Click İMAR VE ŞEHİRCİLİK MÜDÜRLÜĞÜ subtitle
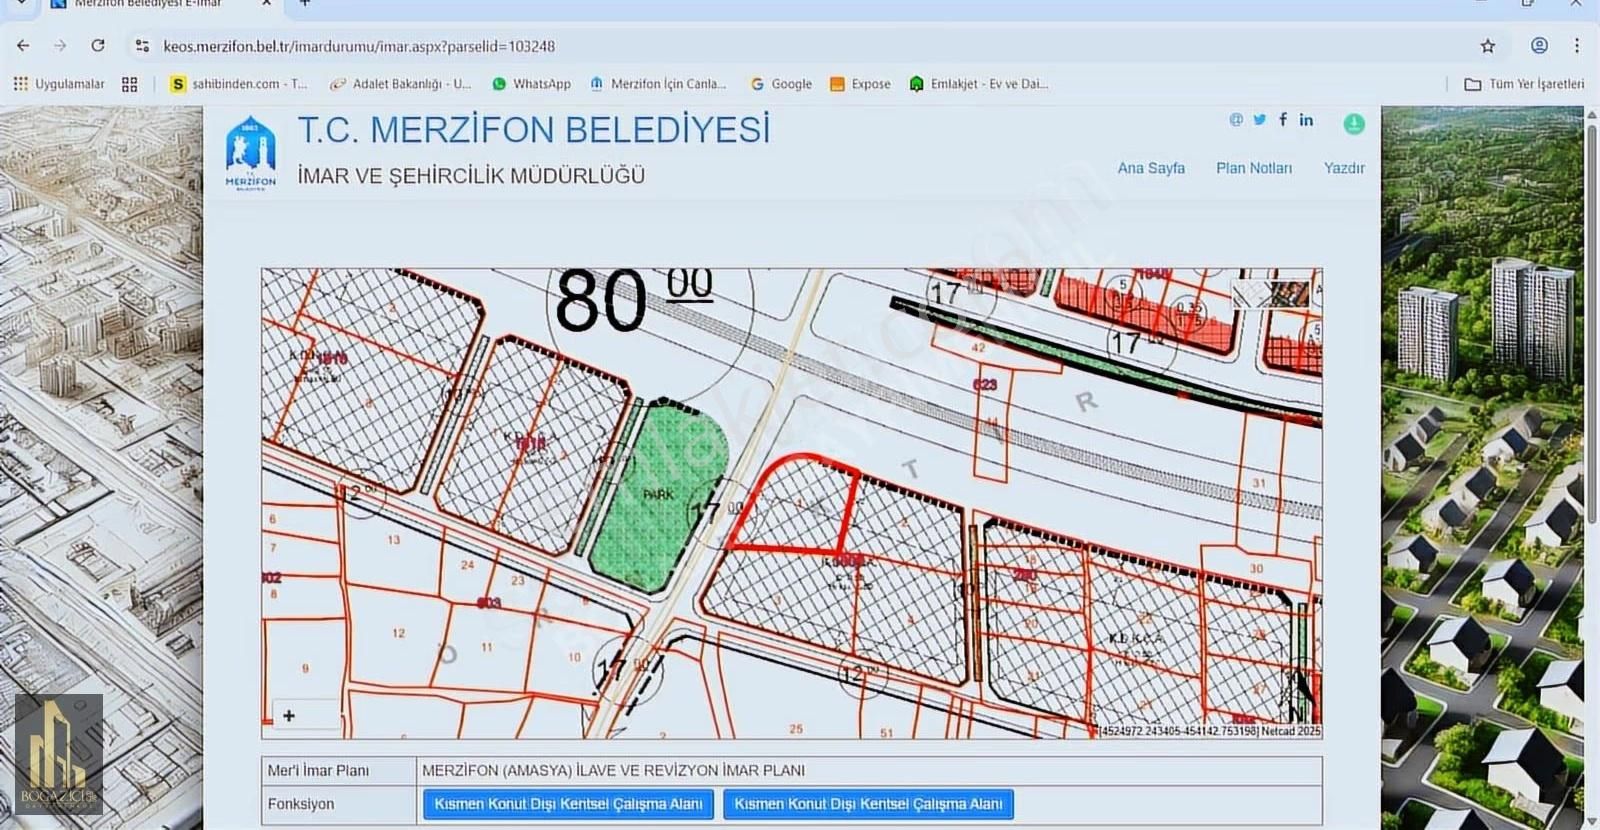The height and width of the screenshot is (830, 1600). point(471,176)
